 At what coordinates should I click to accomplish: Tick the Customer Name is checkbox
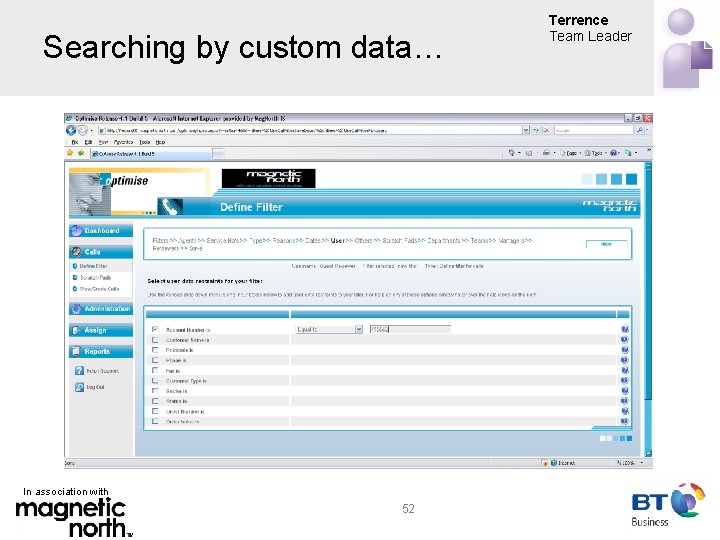pos(155,340)
